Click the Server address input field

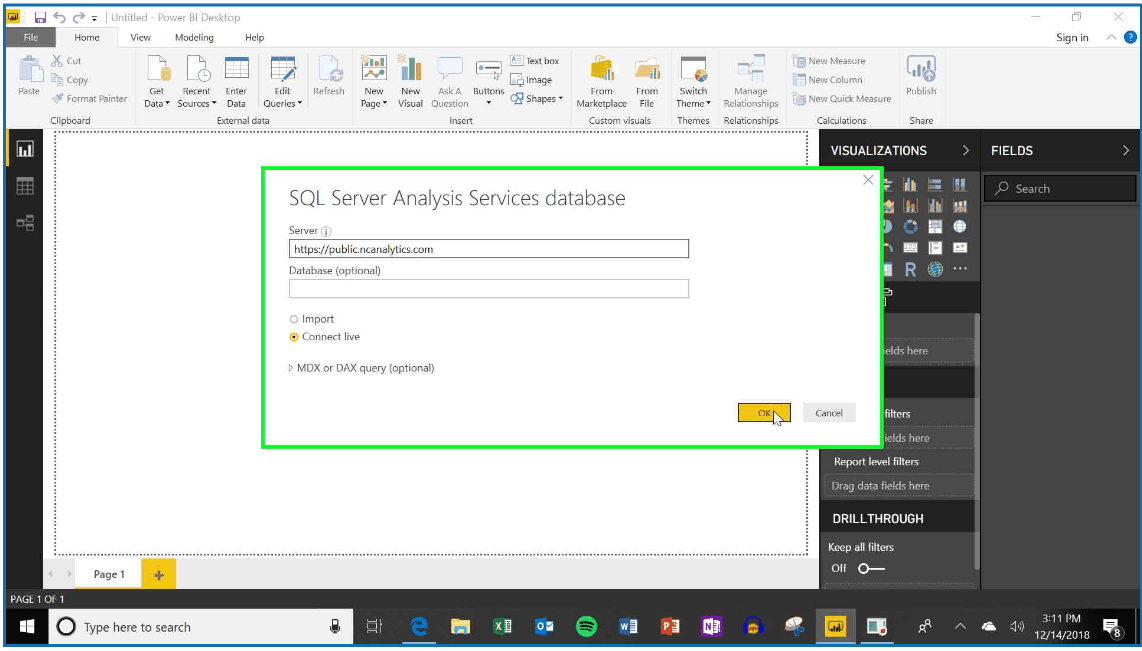[489, 249]
